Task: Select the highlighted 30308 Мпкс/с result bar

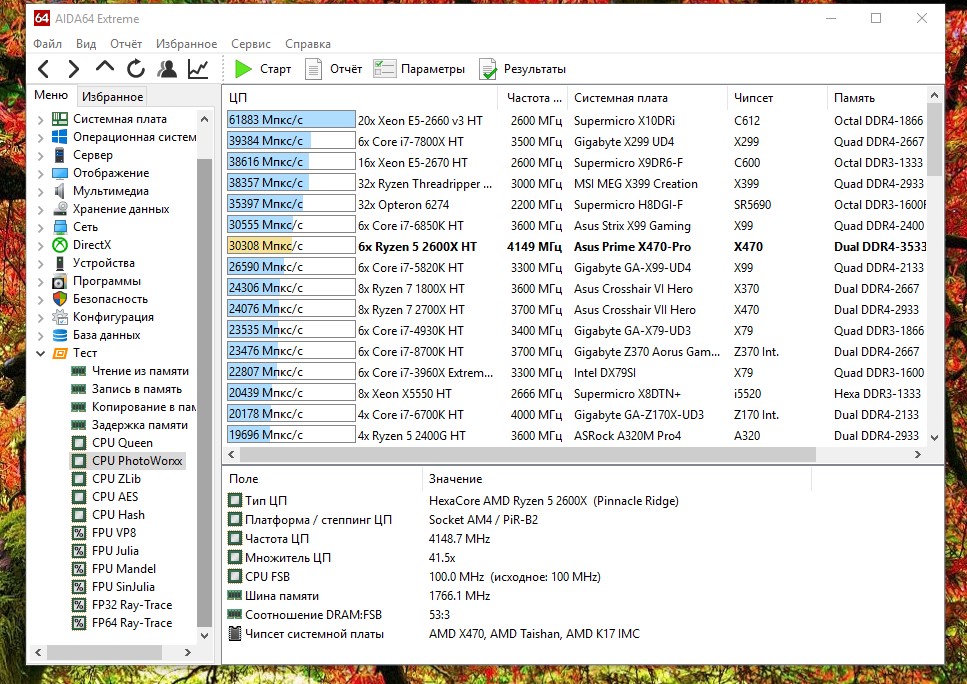Action: click(291, 245)
